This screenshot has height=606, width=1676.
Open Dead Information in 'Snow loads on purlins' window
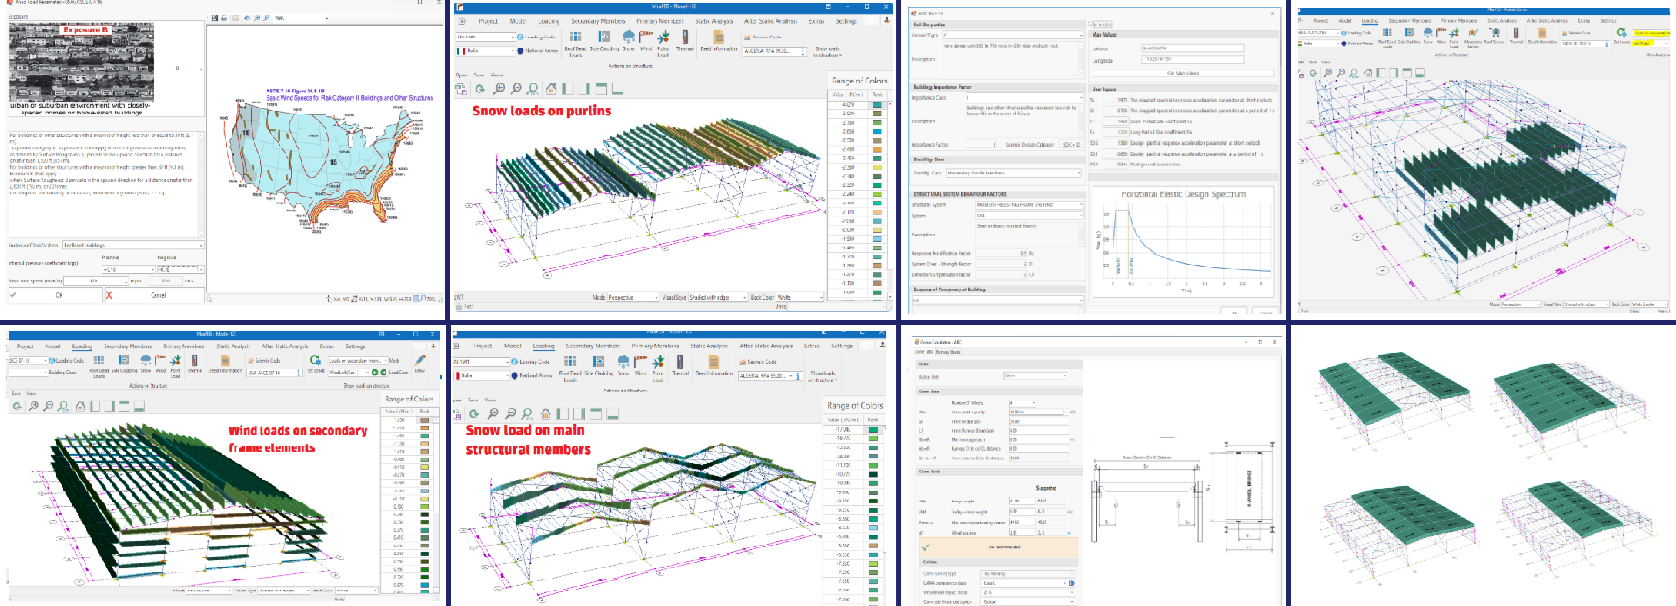coord(719,37)
